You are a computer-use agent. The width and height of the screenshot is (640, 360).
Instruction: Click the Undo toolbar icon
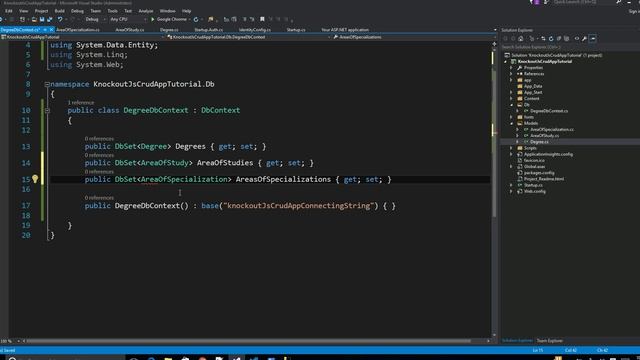[x=60, y=19]
